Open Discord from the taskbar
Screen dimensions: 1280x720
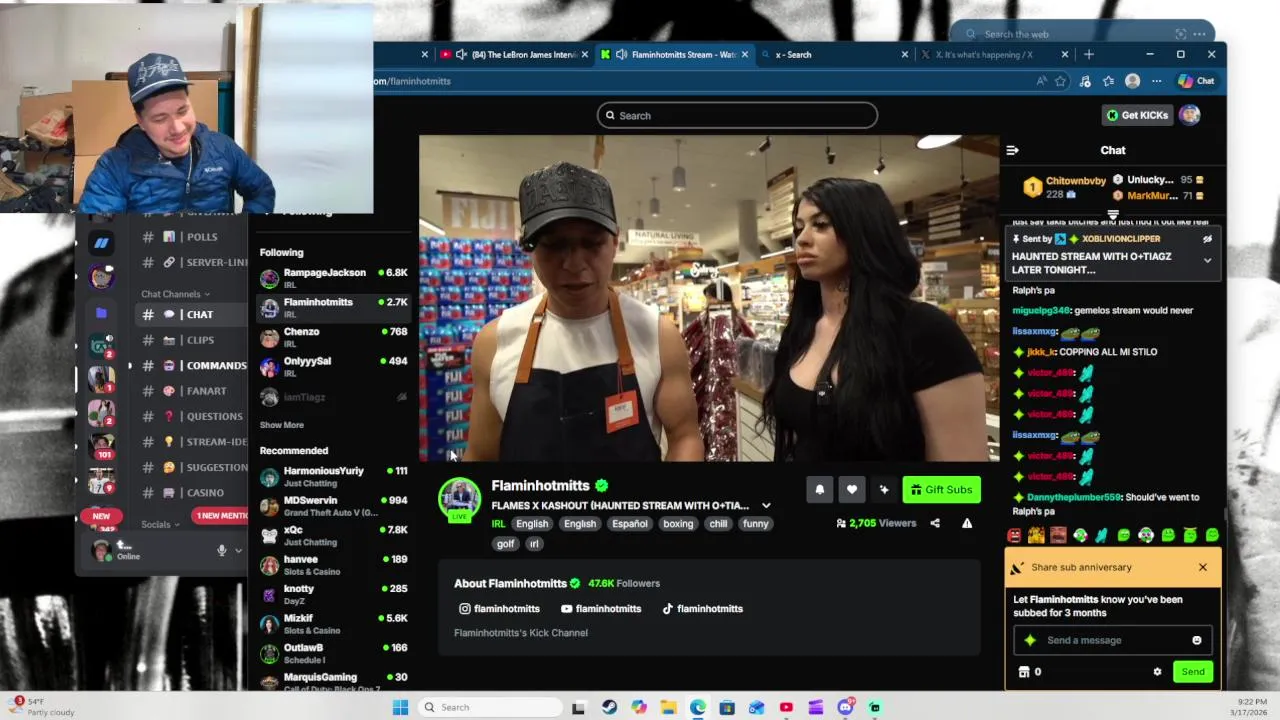click(845, 707)
